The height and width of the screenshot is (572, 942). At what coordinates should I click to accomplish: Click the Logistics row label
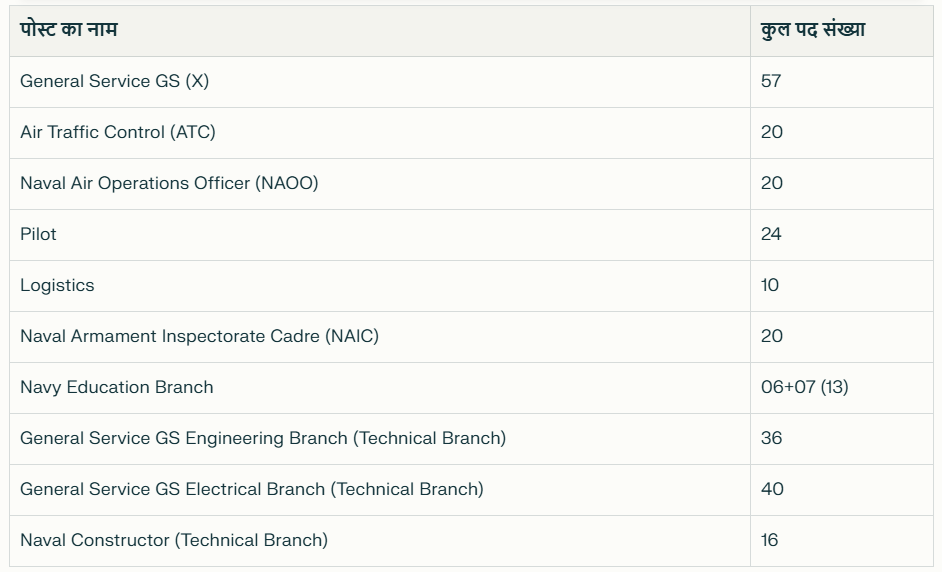tap(57, 285)
